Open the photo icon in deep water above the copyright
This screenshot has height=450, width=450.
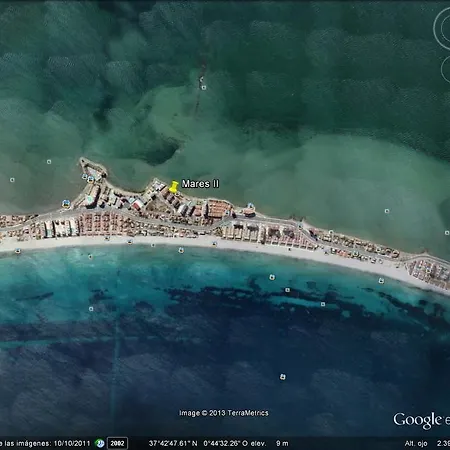coord(283,377)
